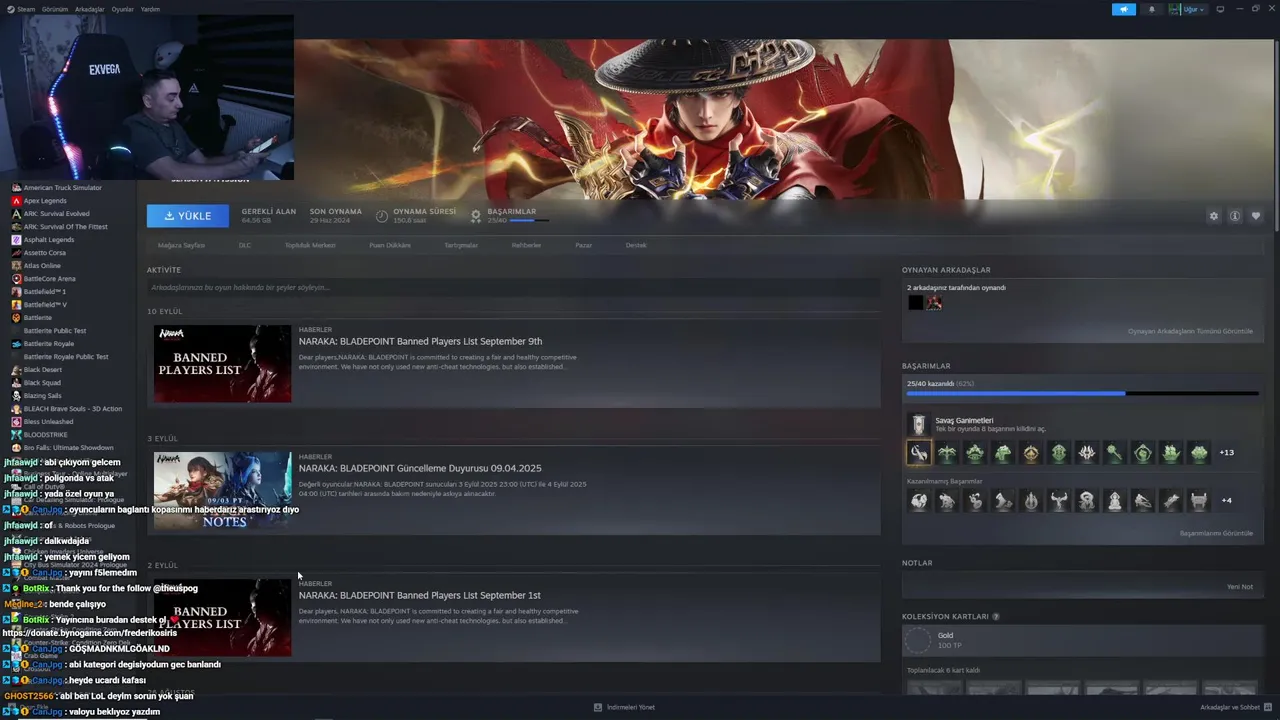Image resolution: width=1280 pixels, height=720 pixels.
Task: Open the notifications bell
Action: (1151, 9)
